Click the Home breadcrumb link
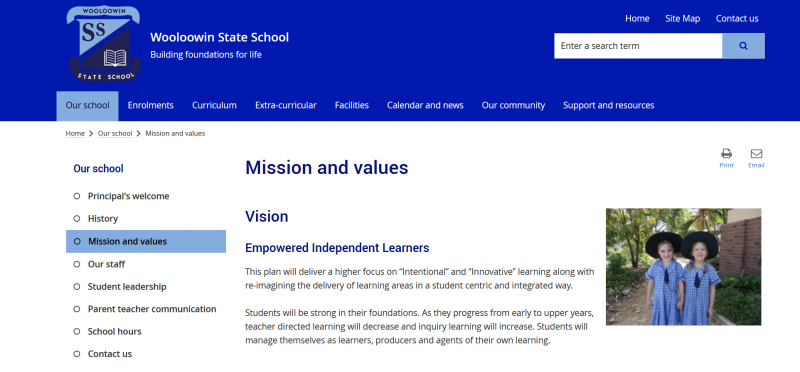Viewport: 800px width, 372px height. tap(75, 134)
